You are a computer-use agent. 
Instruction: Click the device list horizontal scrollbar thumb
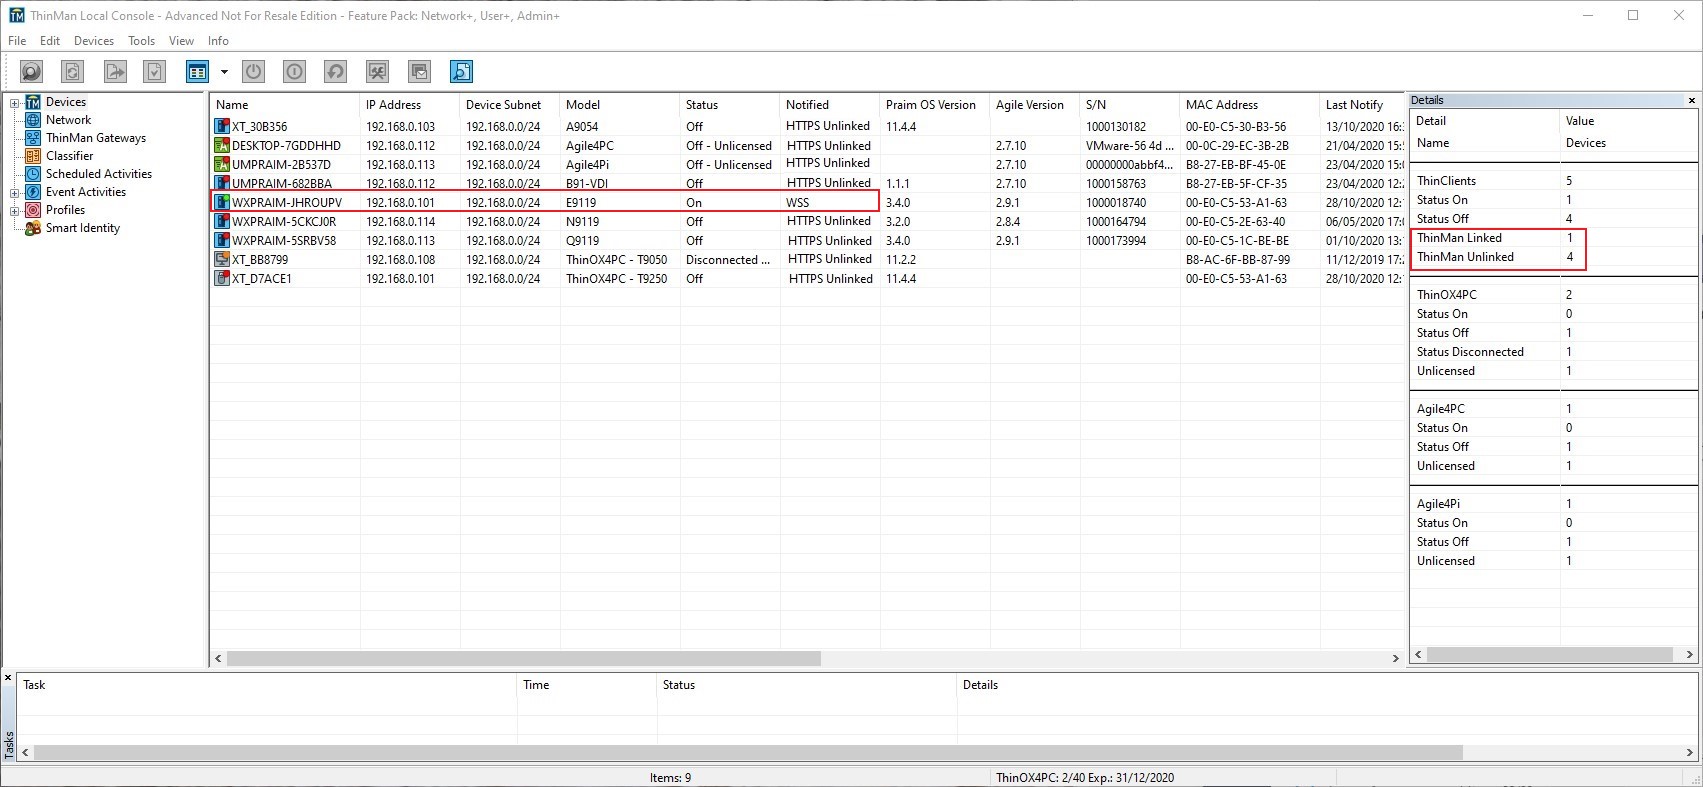click(x=524, y=659)
